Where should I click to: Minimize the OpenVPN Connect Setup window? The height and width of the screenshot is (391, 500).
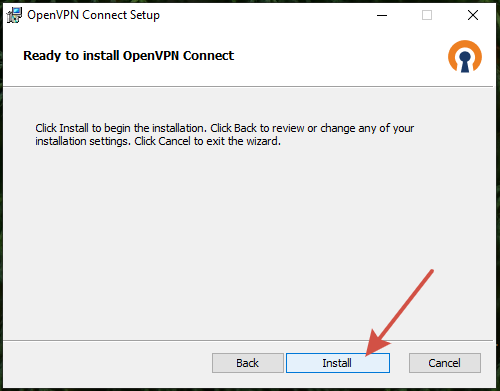click(x=382, y=15)
